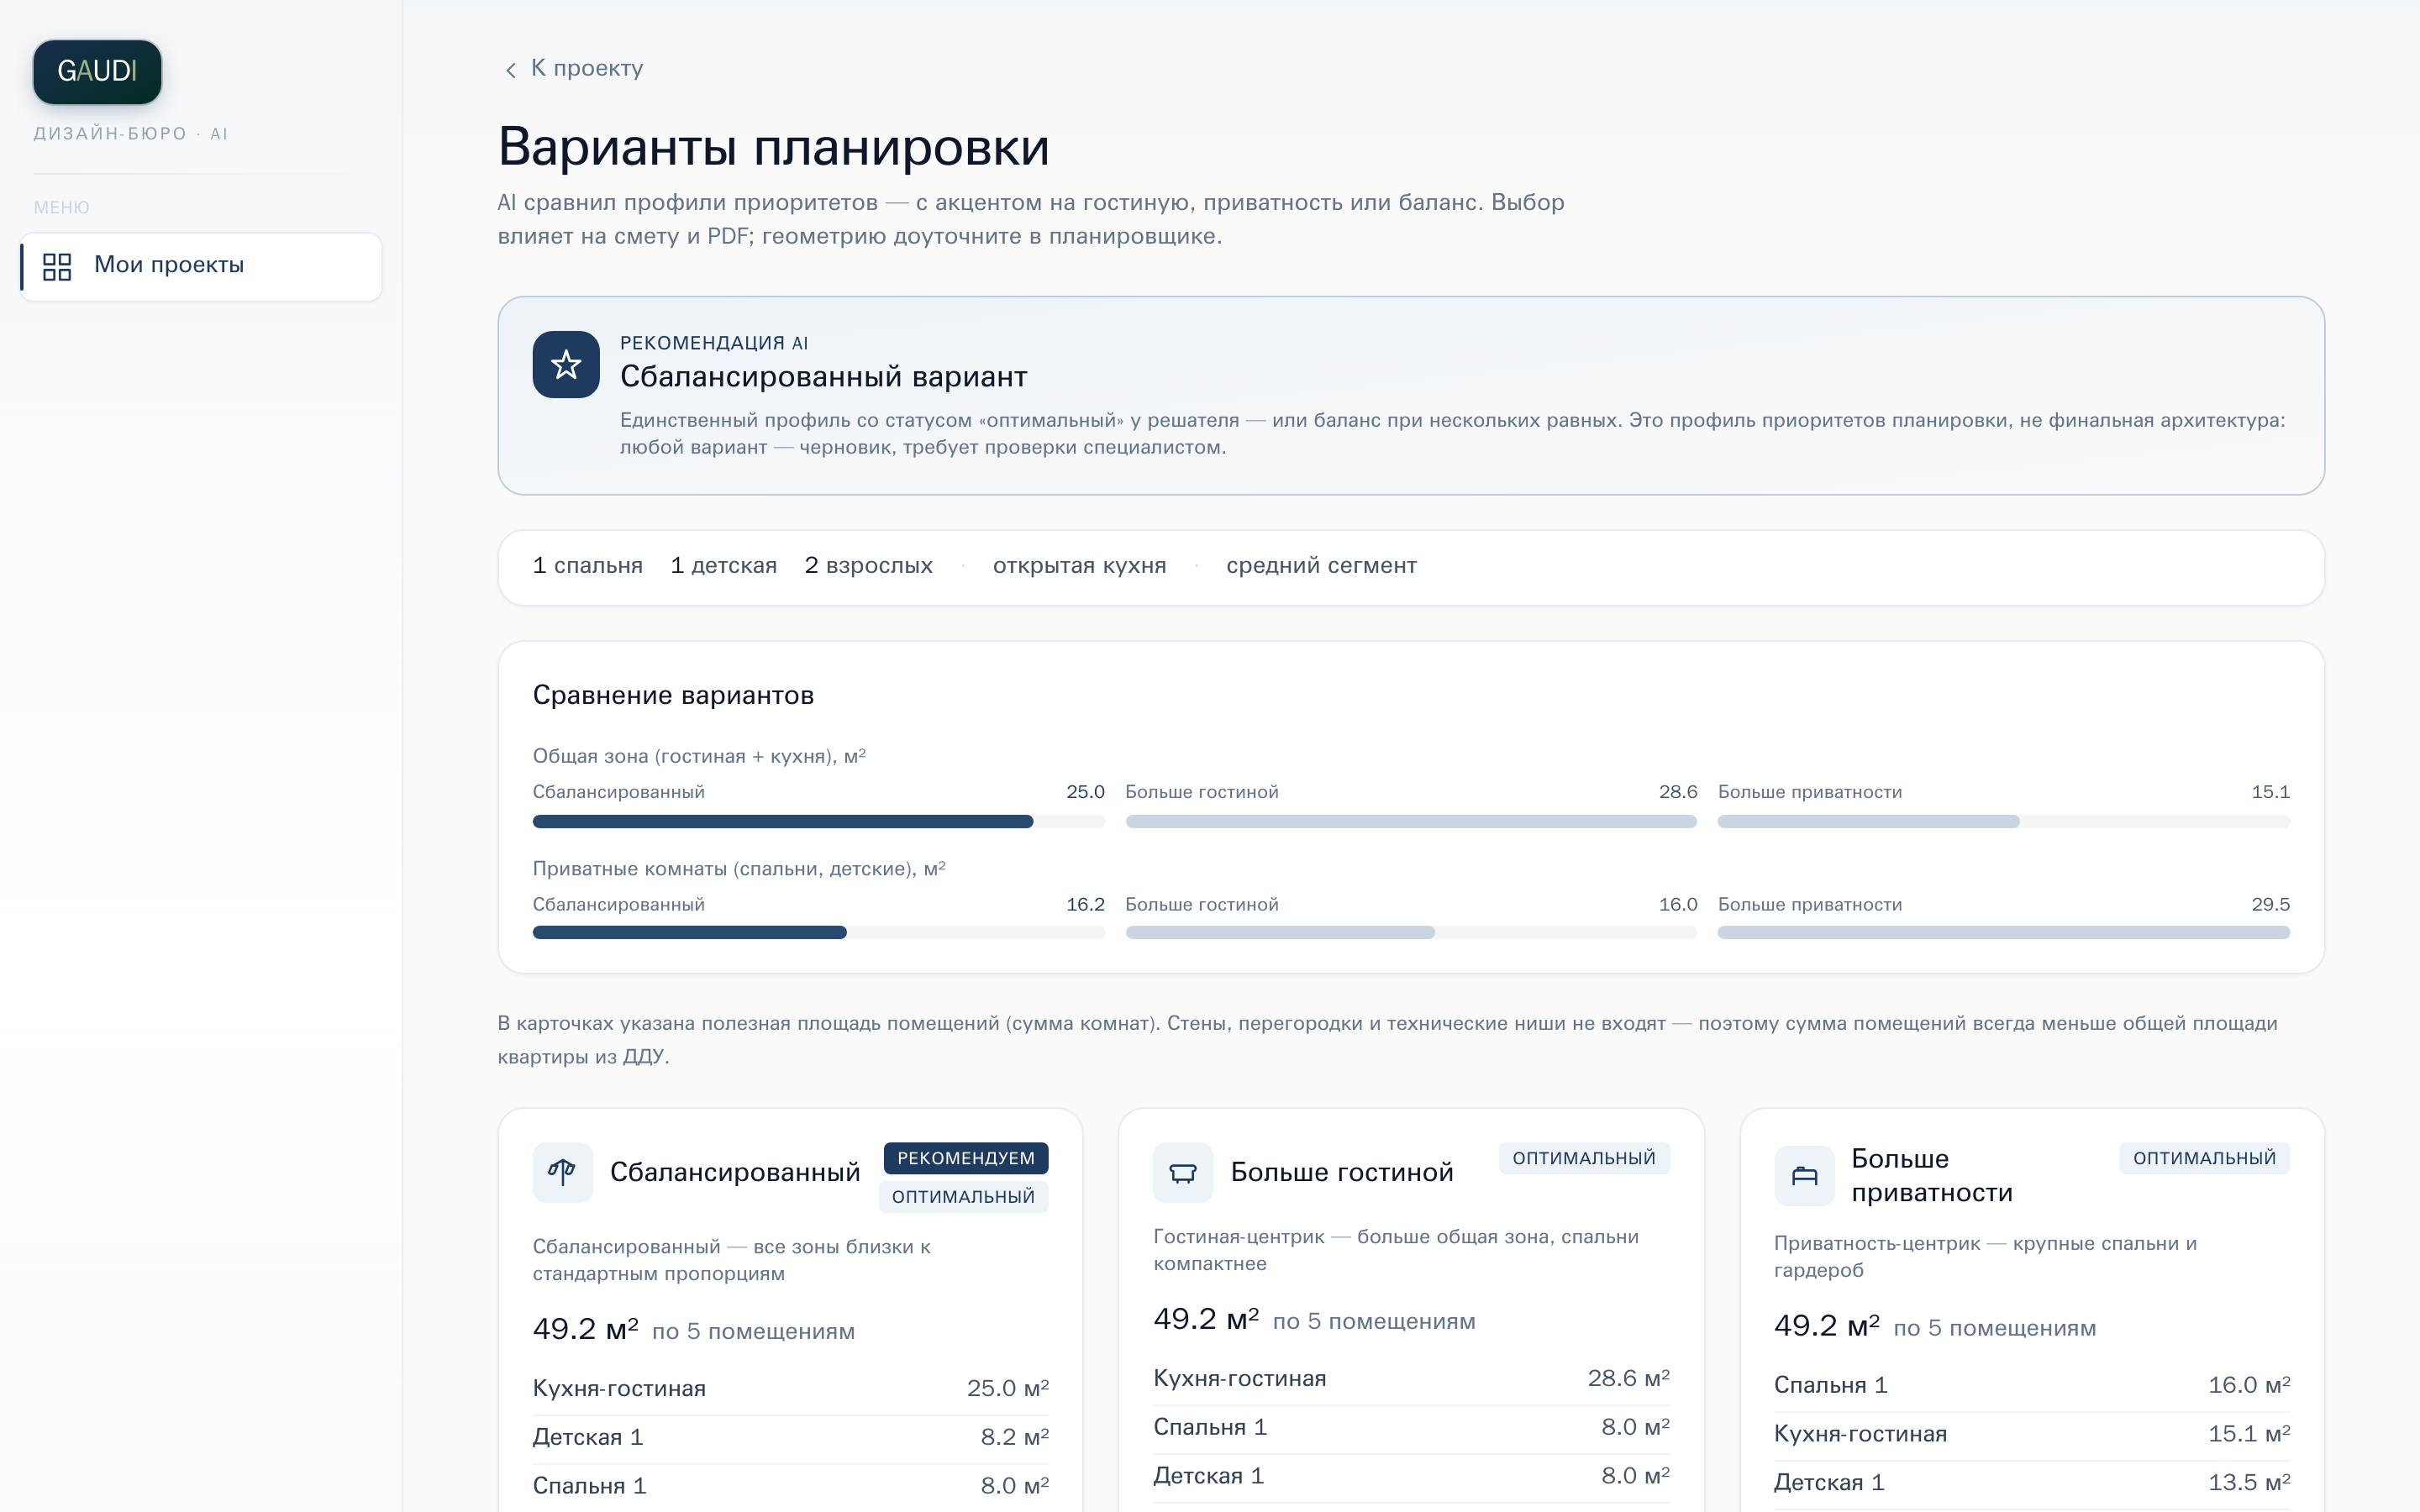
Task: Click Больше гостиной common zone bar (28.6)
Action: [1411, 821]
